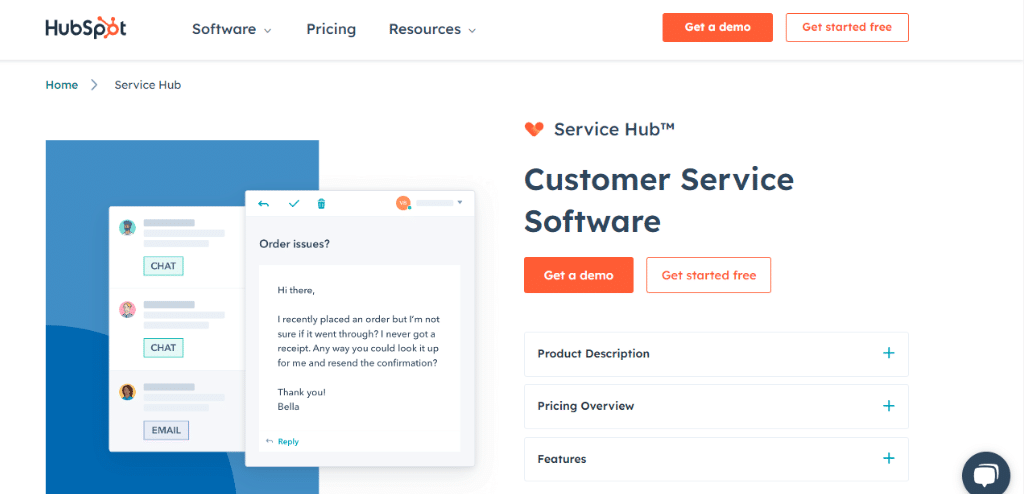Click the Service Hub™ label
Screen dimensions: 1024x494
click(614, 129)
